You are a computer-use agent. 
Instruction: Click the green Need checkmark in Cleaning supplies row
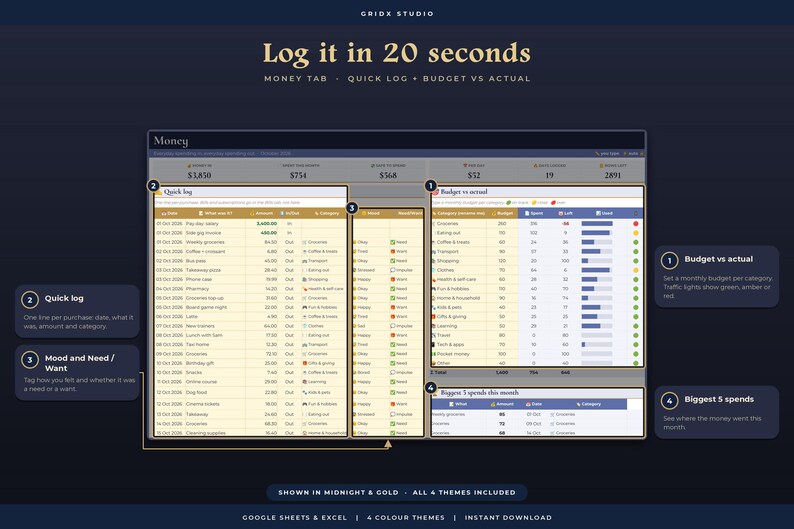tap(392, 433)
